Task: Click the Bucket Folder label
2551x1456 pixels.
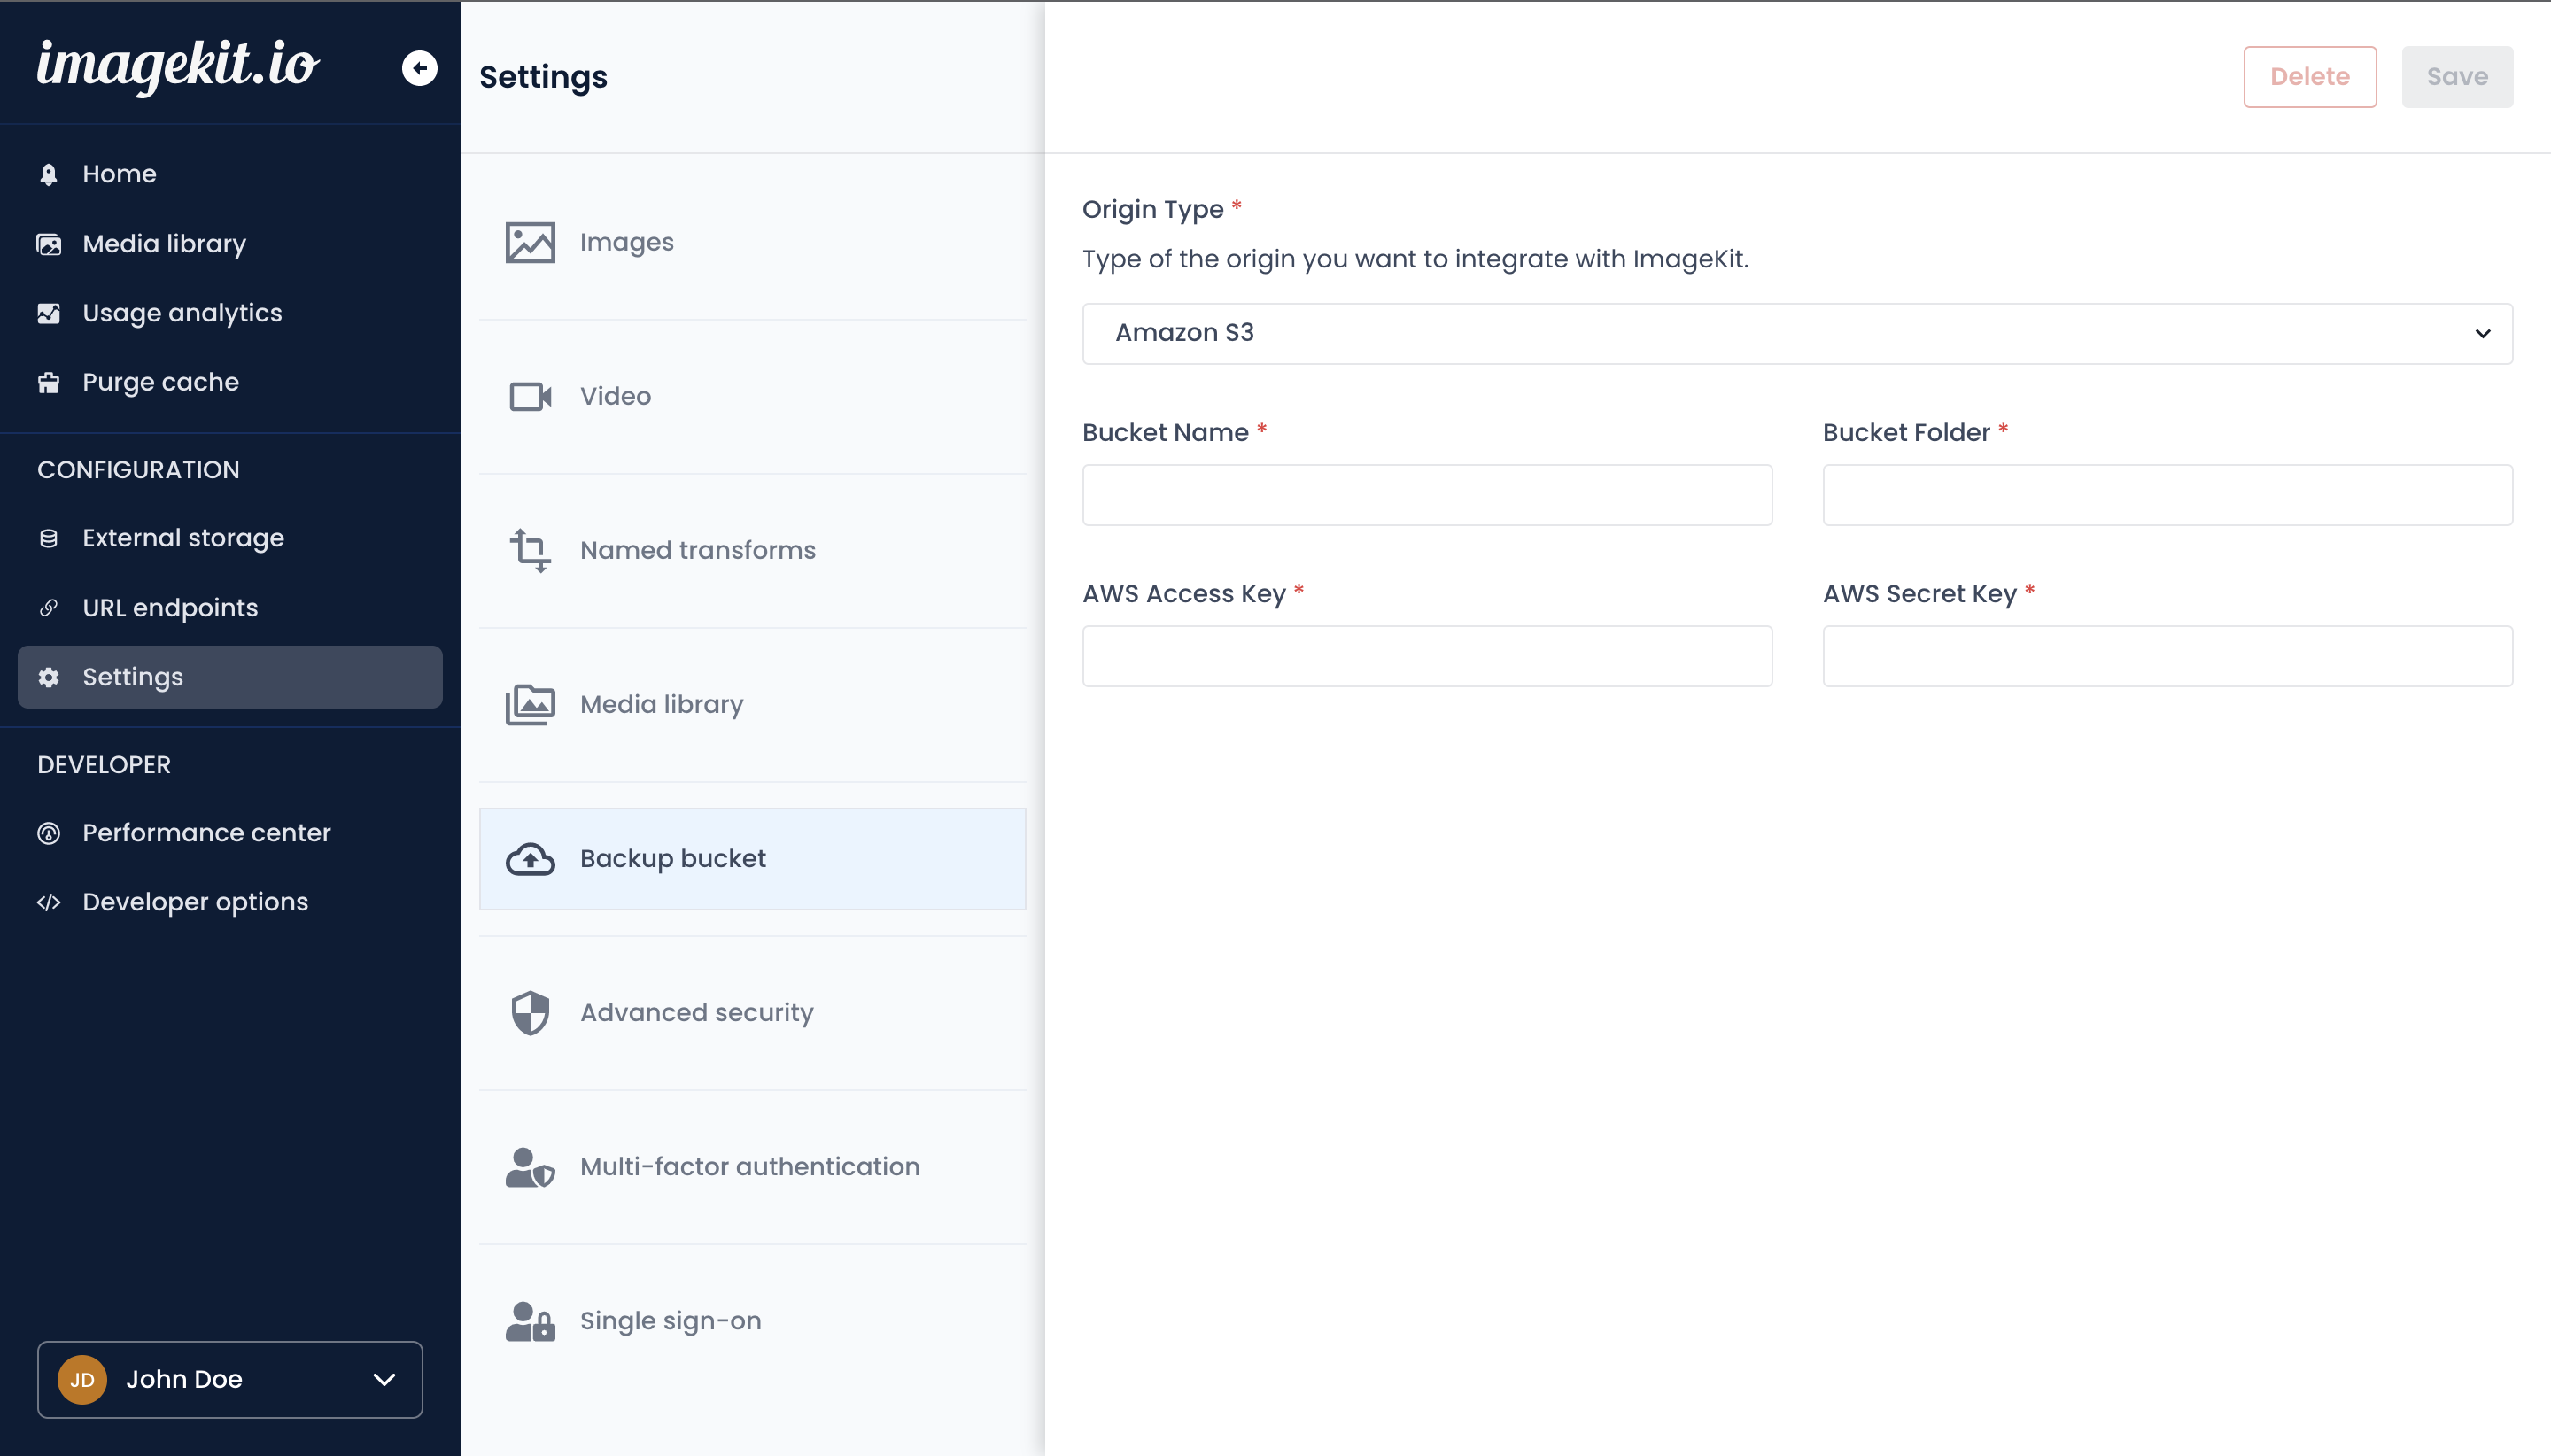Action: (1906, 433)
